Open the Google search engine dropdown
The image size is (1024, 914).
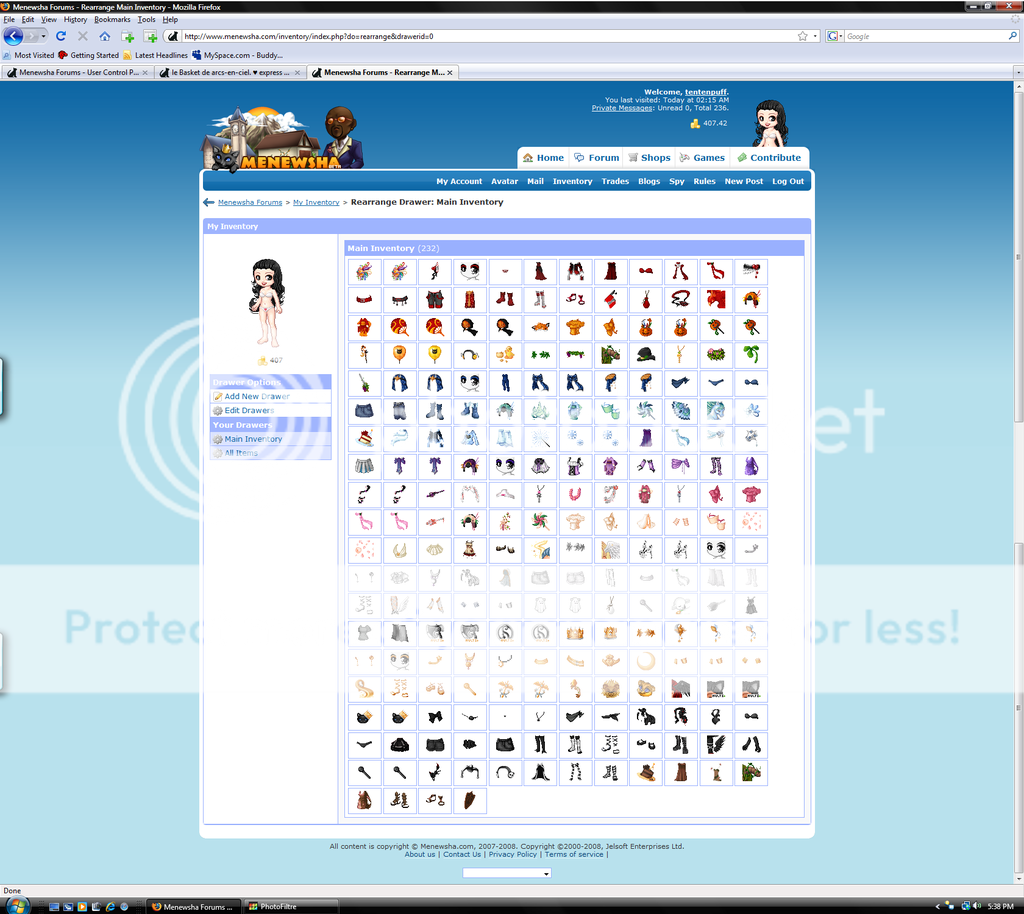point(834,36)
